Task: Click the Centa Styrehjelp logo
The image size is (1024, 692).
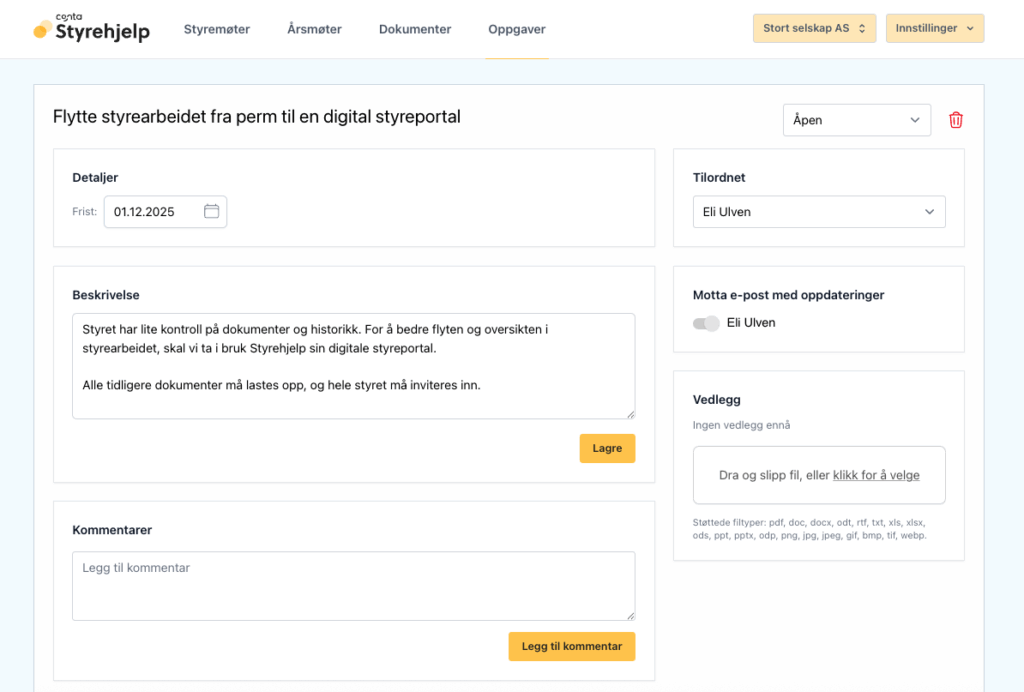Action: pyautogui.click(x=91, y=29)
